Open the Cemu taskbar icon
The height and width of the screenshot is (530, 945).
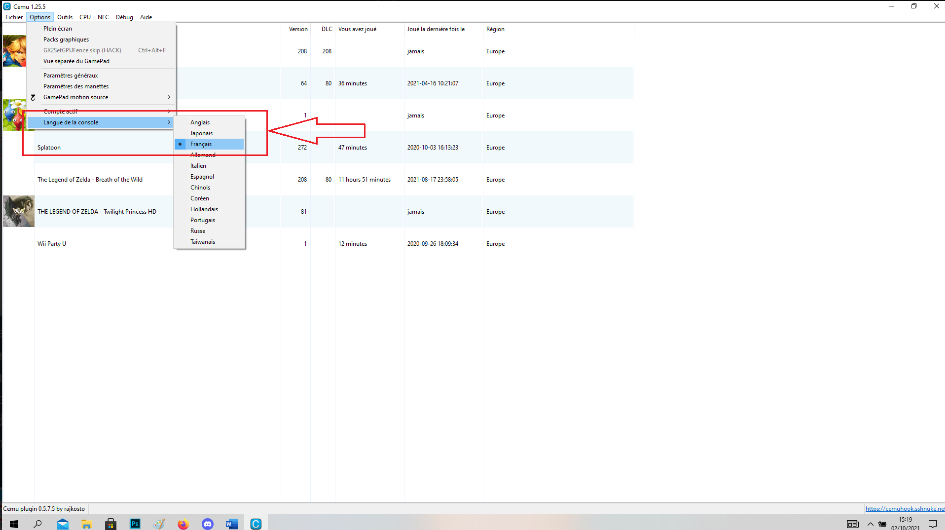point(256,523)
